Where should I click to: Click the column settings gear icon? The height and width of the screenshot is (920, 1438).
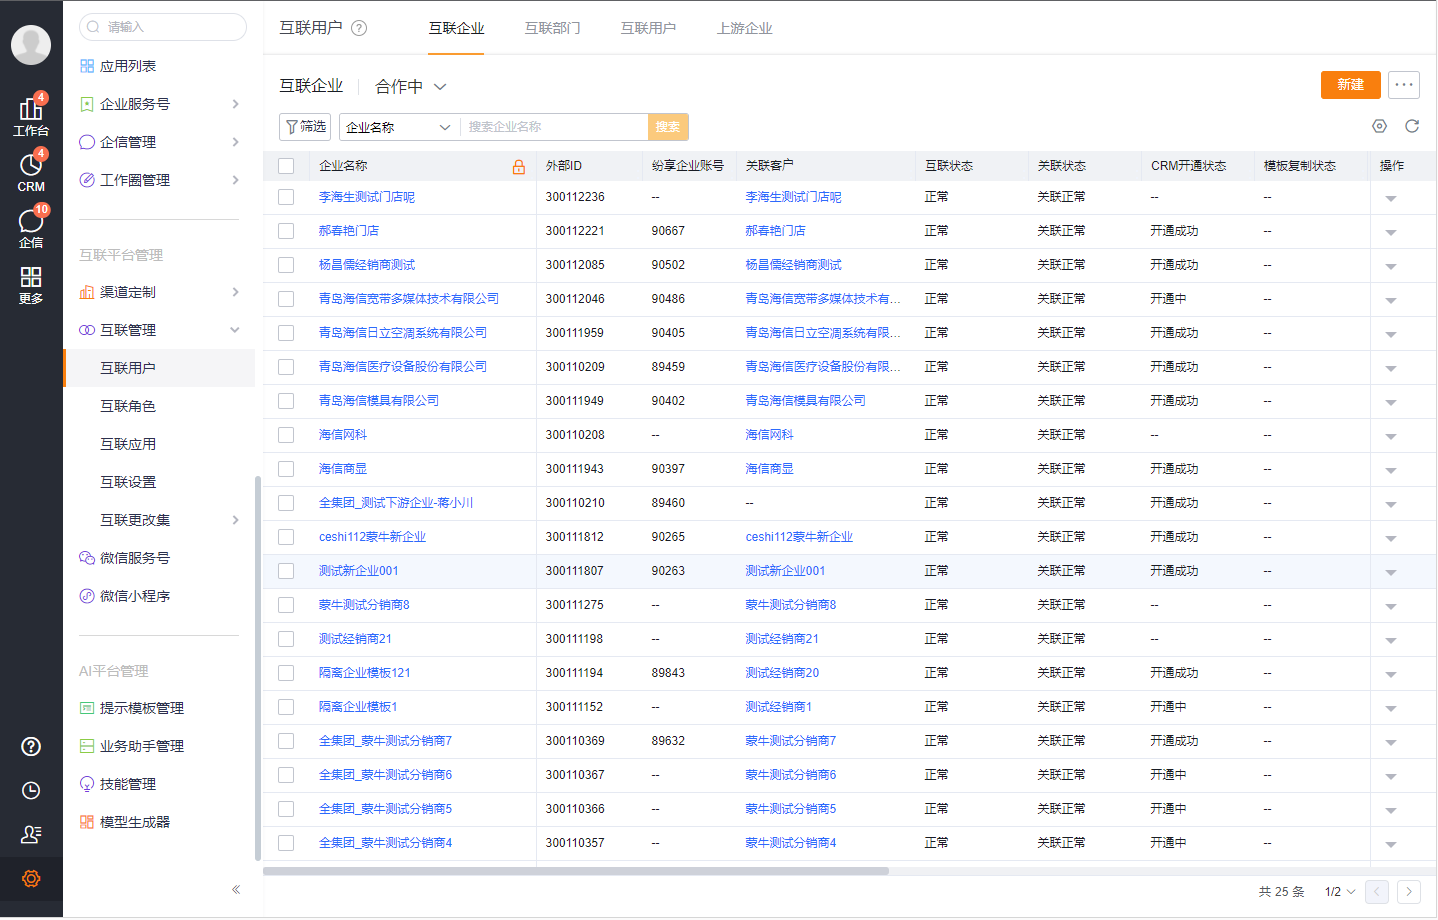(x=1379, y=126)
